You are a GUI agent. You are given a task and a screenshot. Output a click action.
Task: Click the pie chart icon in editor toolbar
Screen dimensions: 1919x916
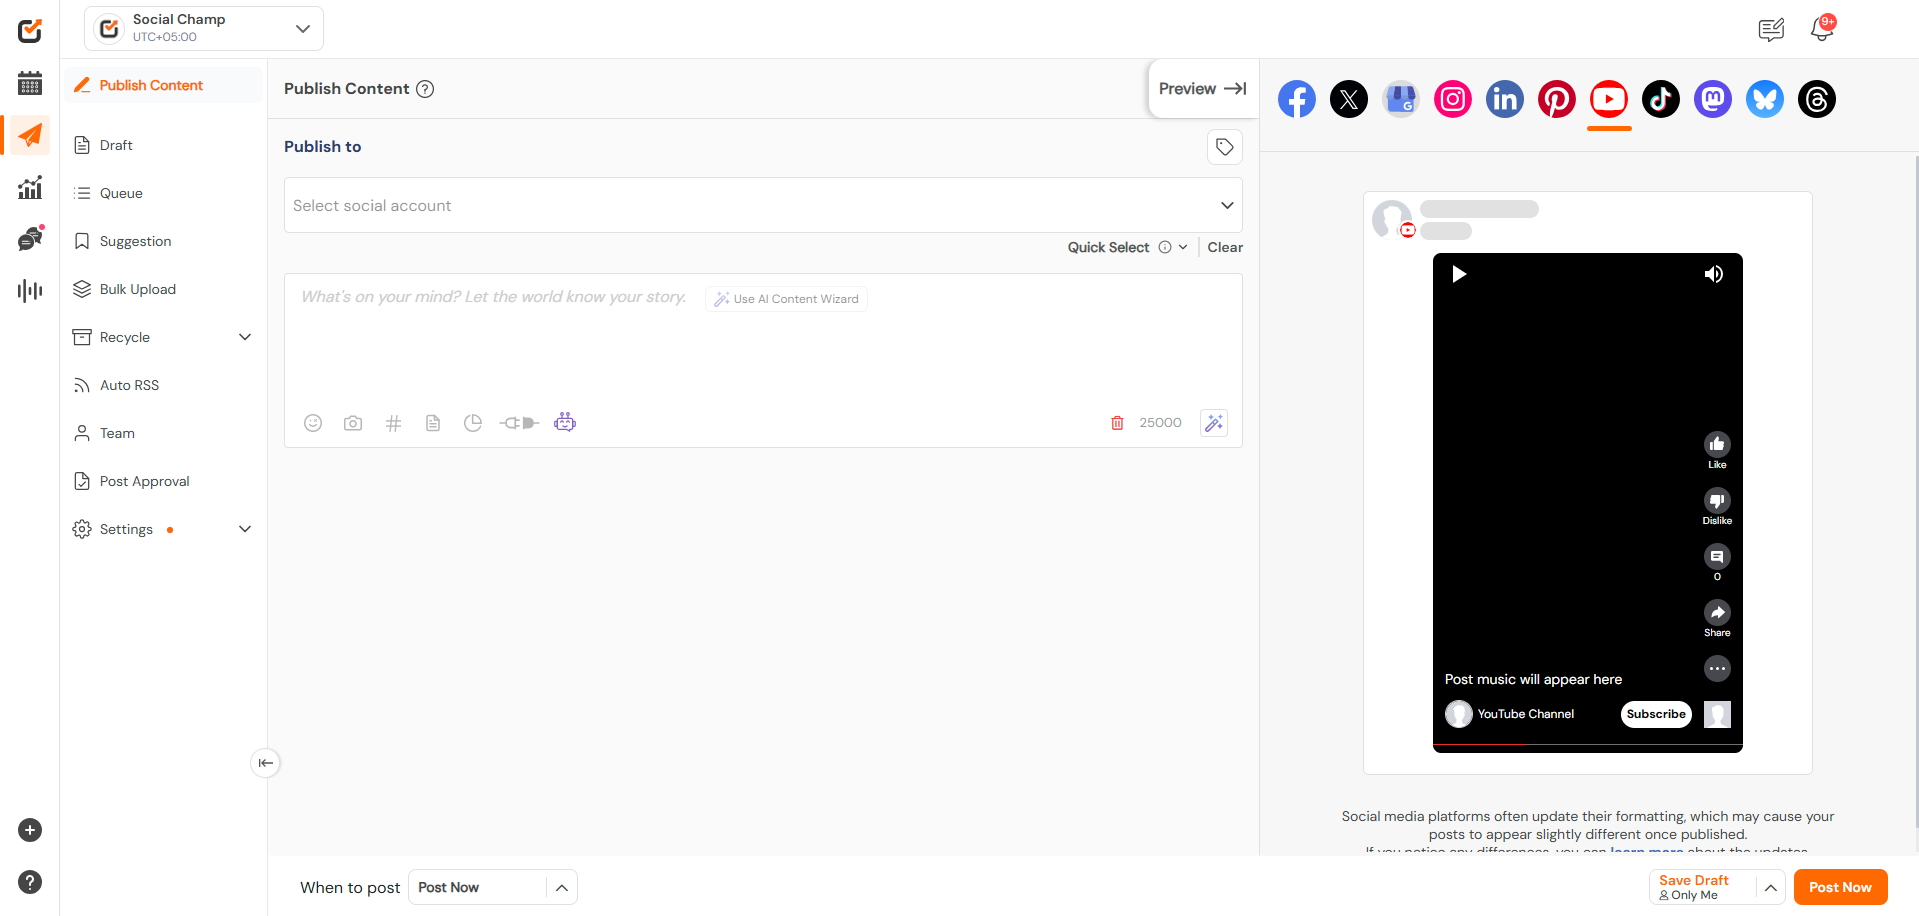pyautogui.click(x=473, y=423)
